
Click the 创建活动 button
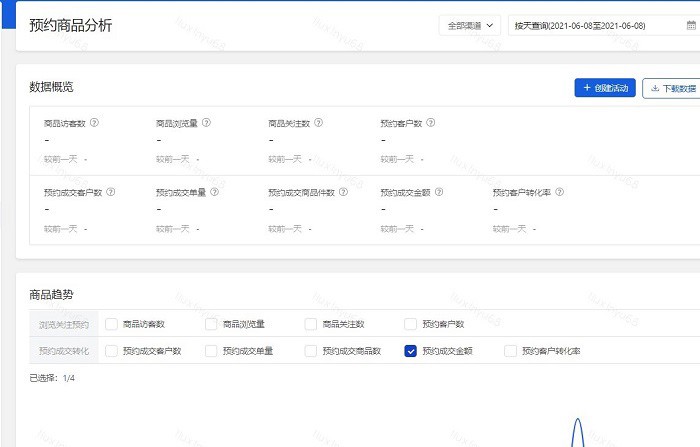tap(605, 88)
